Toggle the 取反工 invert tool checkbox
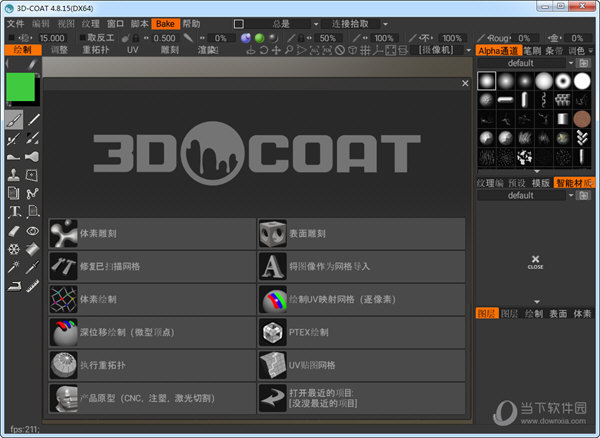This screenshot has width=600, height=438. (x=82, y=37)
